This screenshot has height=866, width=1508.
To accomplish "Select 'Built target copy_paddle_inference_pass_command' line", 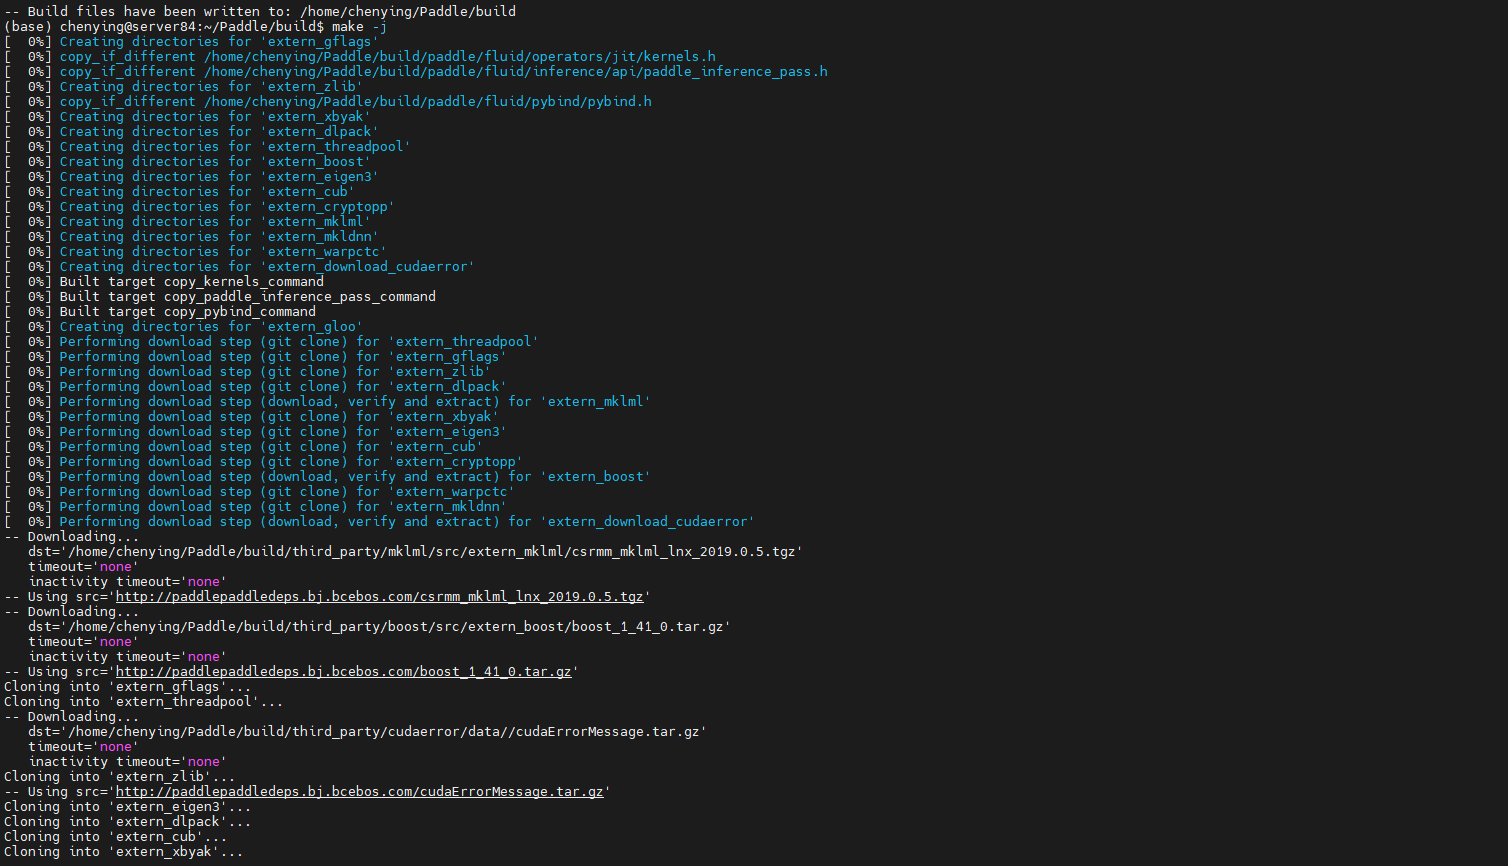I will pos(220,296).
